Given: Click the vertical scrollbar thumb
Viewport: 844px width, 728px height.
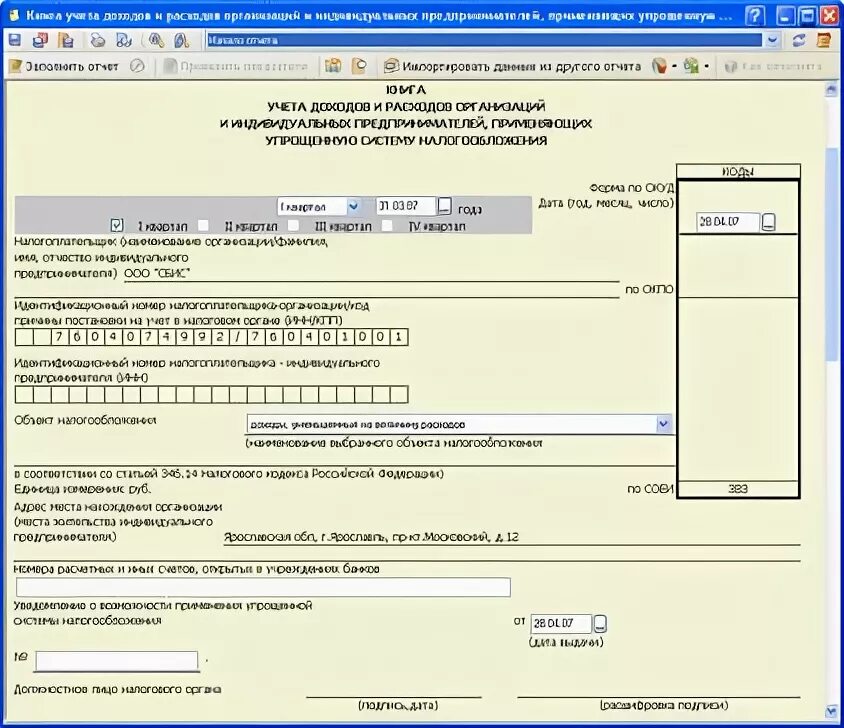Looking at the screenshot, I should (x=832, y=253).
